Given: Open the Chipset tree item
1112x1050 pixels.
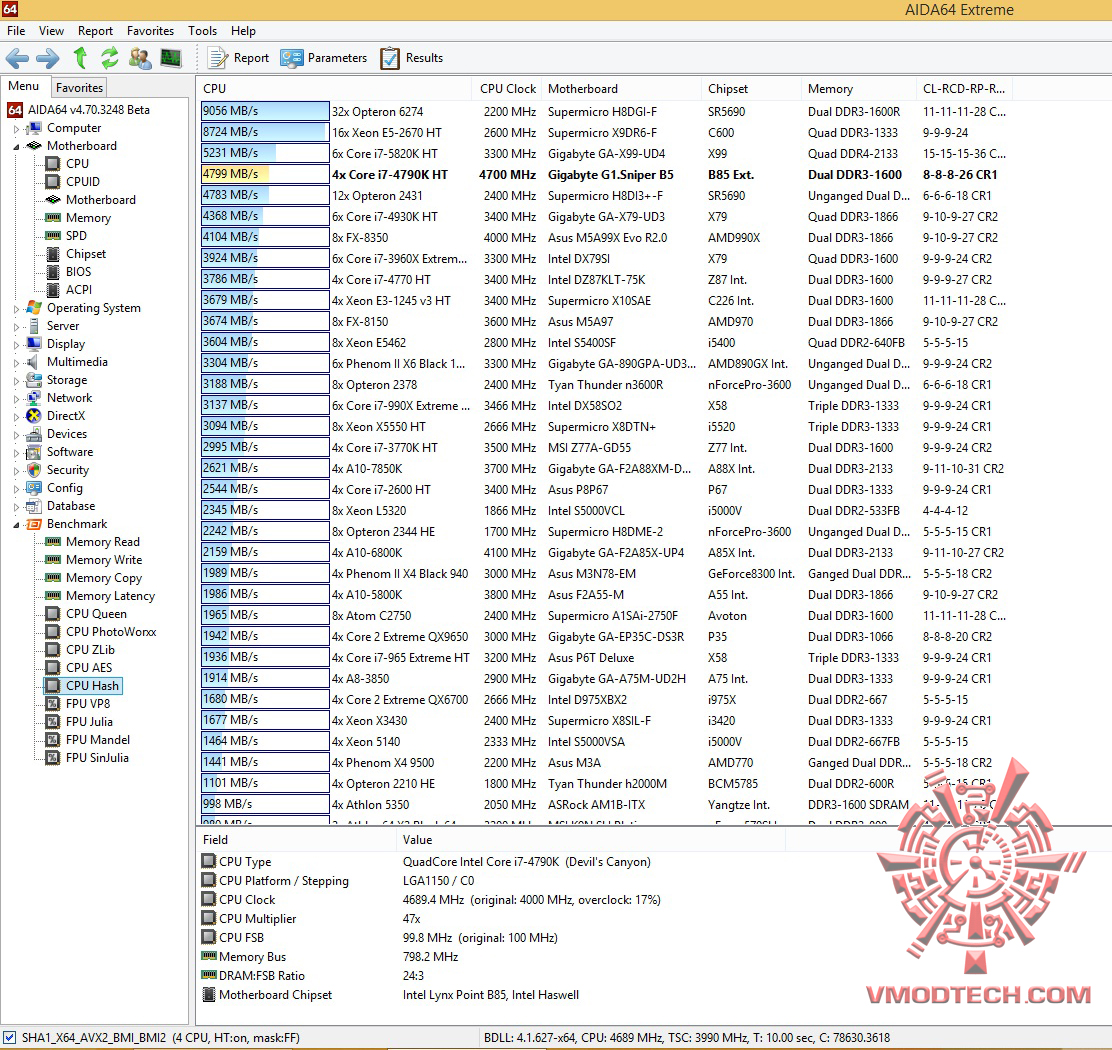Looking at the screenshot, I should (86, 254).
